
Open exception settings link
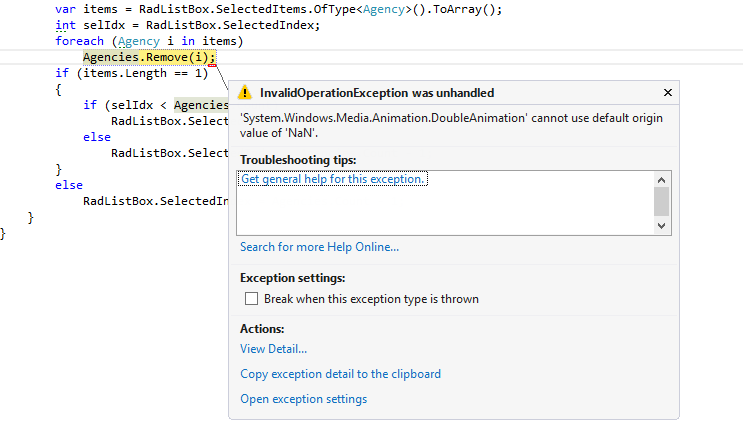[x=303, y=399]
